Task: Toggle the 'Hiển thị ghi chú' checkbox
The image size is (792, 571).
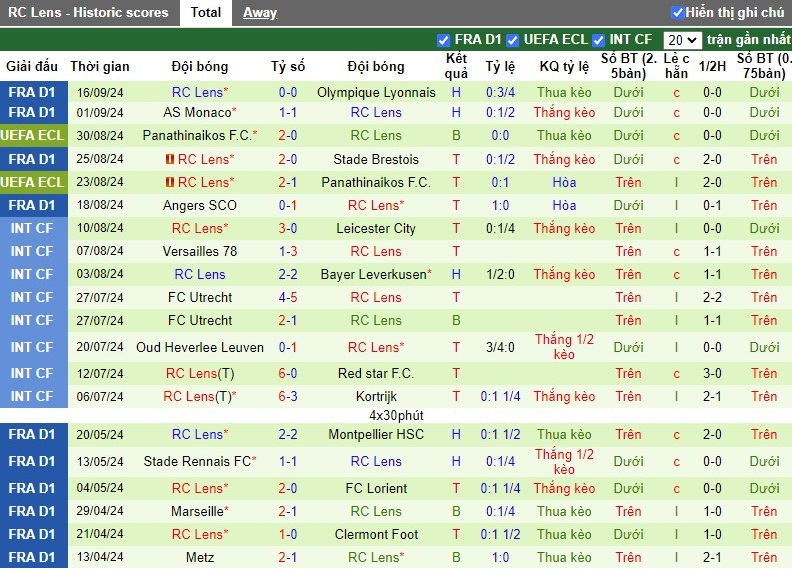Action: tap(677, 12)
